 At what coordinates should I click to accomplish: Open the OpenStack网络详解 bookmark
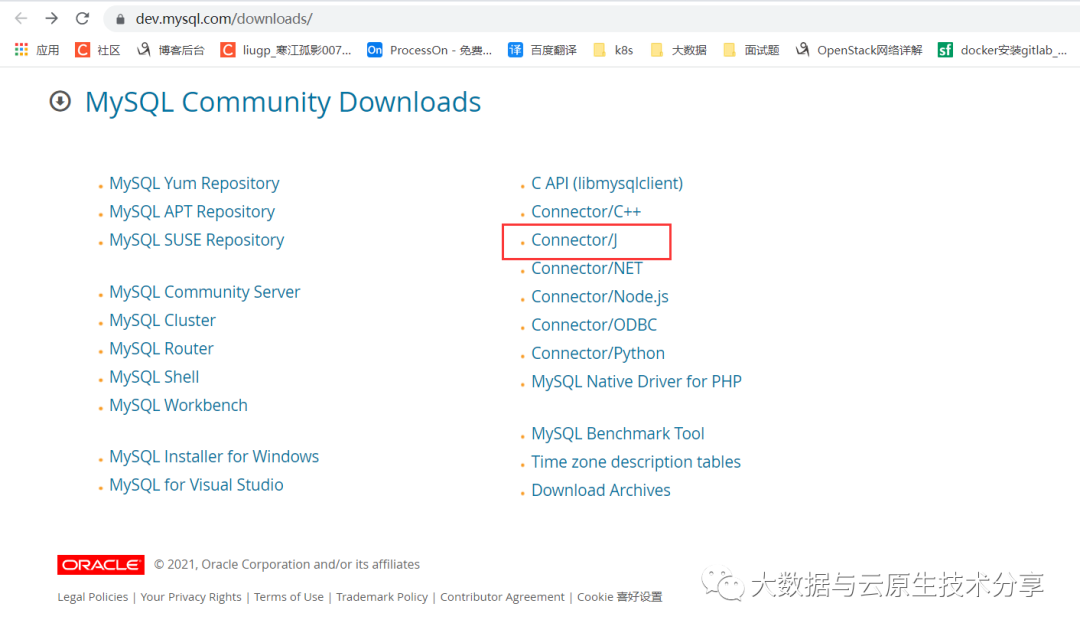(x=859, y=50)
